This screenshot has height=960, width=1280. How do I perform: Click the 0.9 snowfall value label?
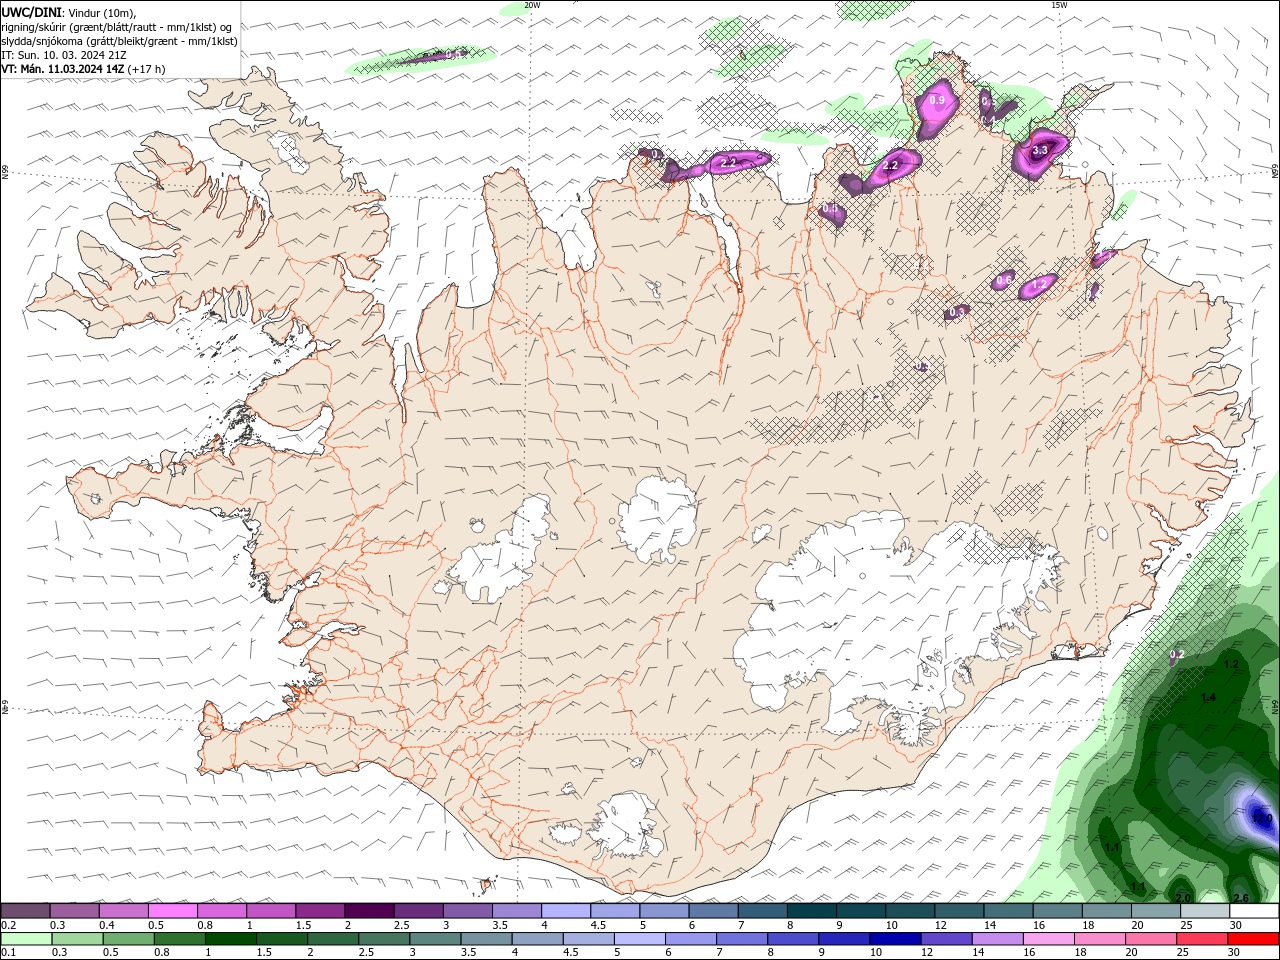point(937,100)
